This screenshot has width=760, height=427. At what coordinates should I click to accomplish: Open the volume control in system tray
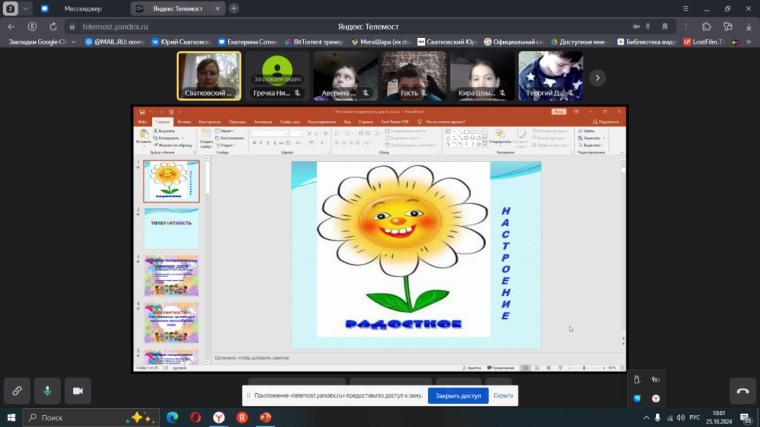pos(681,417)
